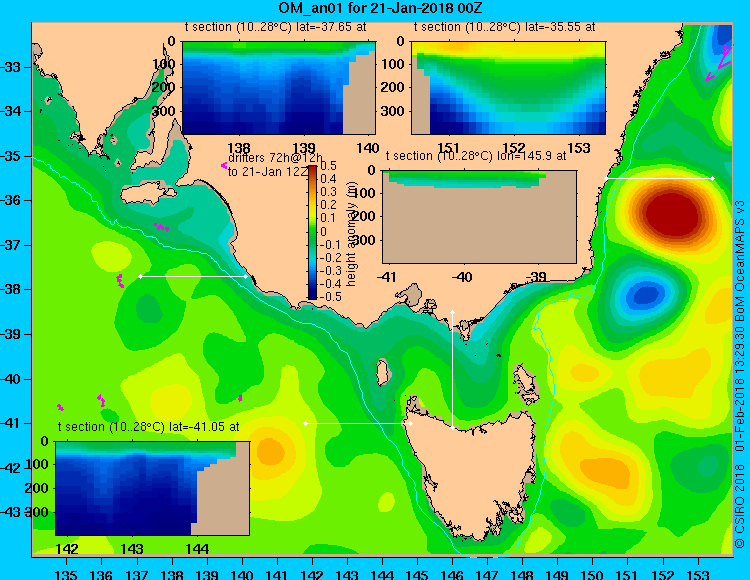750x580 pixels.
Task: Click the "135" longitude axis label
Action: click(x=66, y=574)
